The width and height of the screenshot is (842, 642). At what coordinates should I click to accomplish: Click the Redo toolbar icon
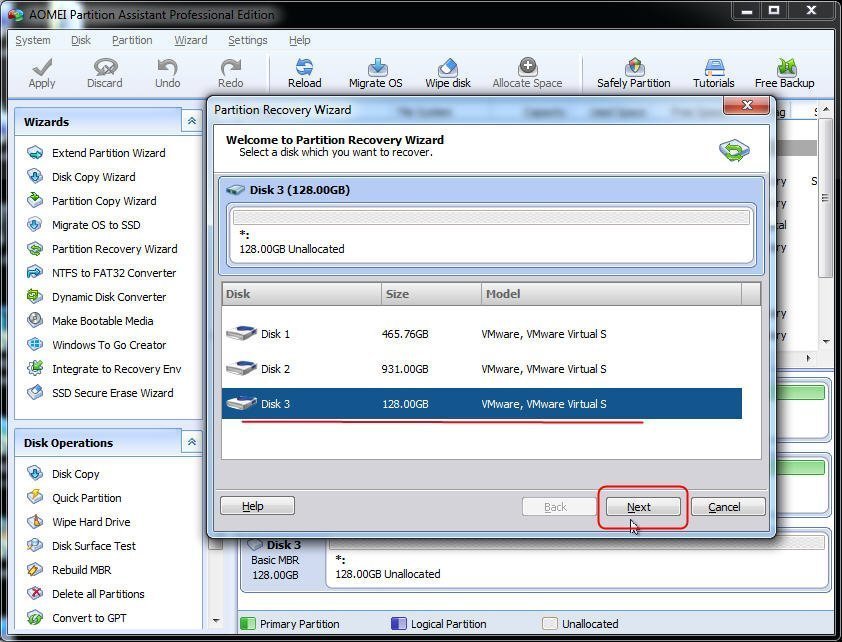click(x=231, y=73)
